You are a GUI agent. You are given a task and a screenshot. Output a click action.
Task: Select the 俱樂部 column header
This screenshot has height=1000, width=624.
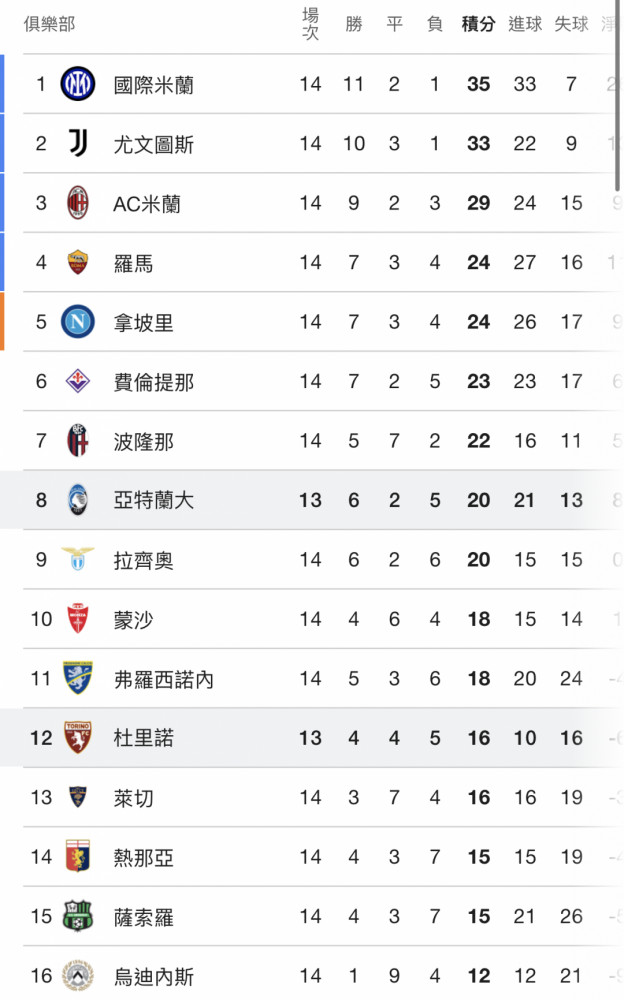tap(50, 24)
